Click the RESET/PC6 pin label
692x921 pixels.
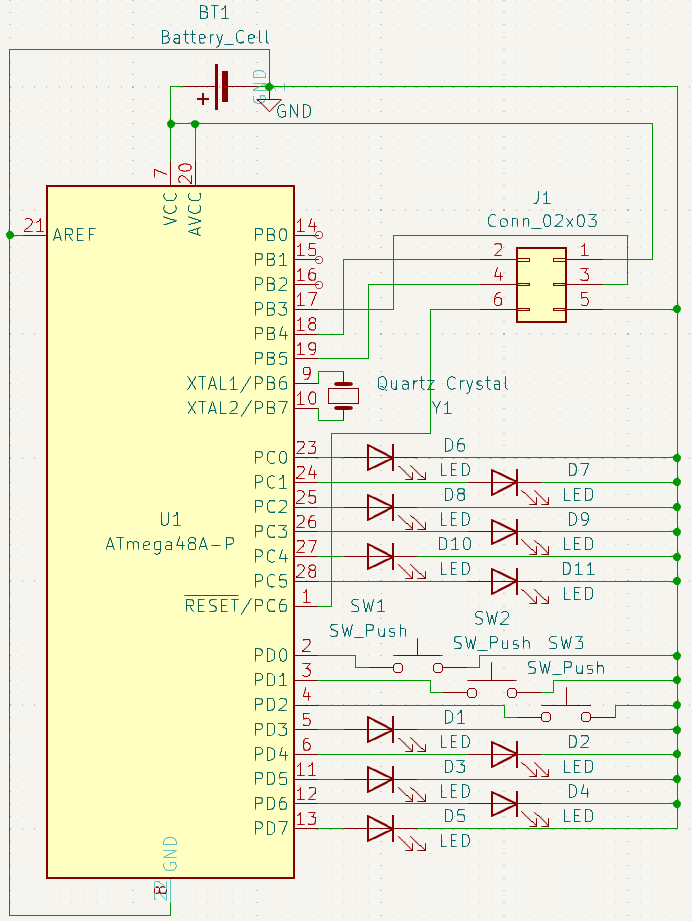click(236, 606)
